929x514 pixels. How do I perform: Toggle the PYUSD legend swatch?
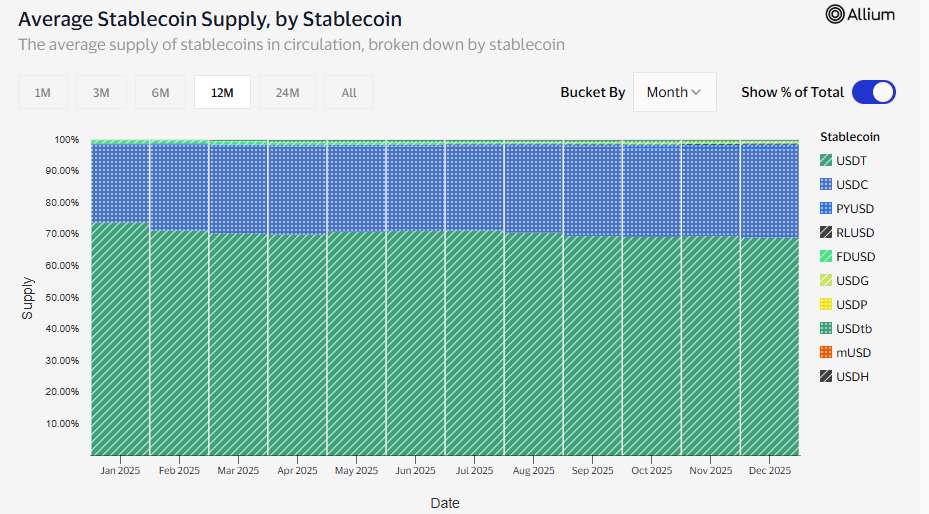(x=826, y=209)
